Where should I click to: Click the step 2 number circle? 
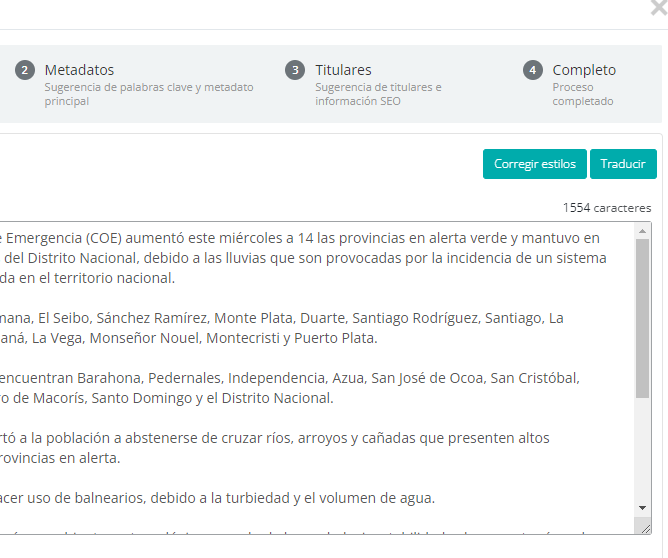tap(24, 70)
